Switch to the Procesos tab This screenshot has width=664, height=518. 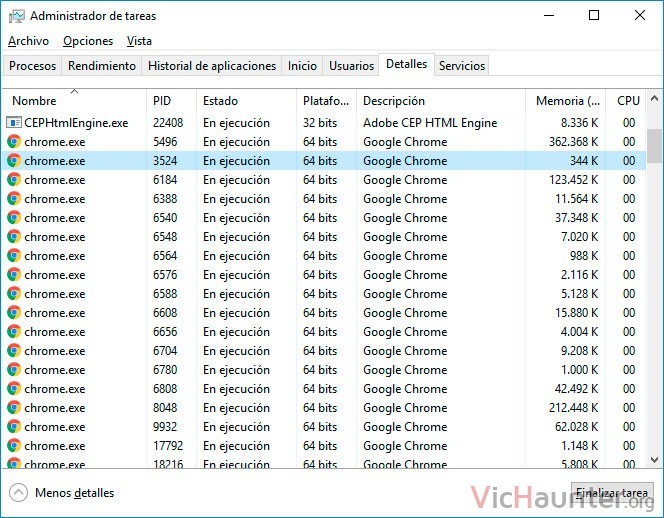(33, 66)
